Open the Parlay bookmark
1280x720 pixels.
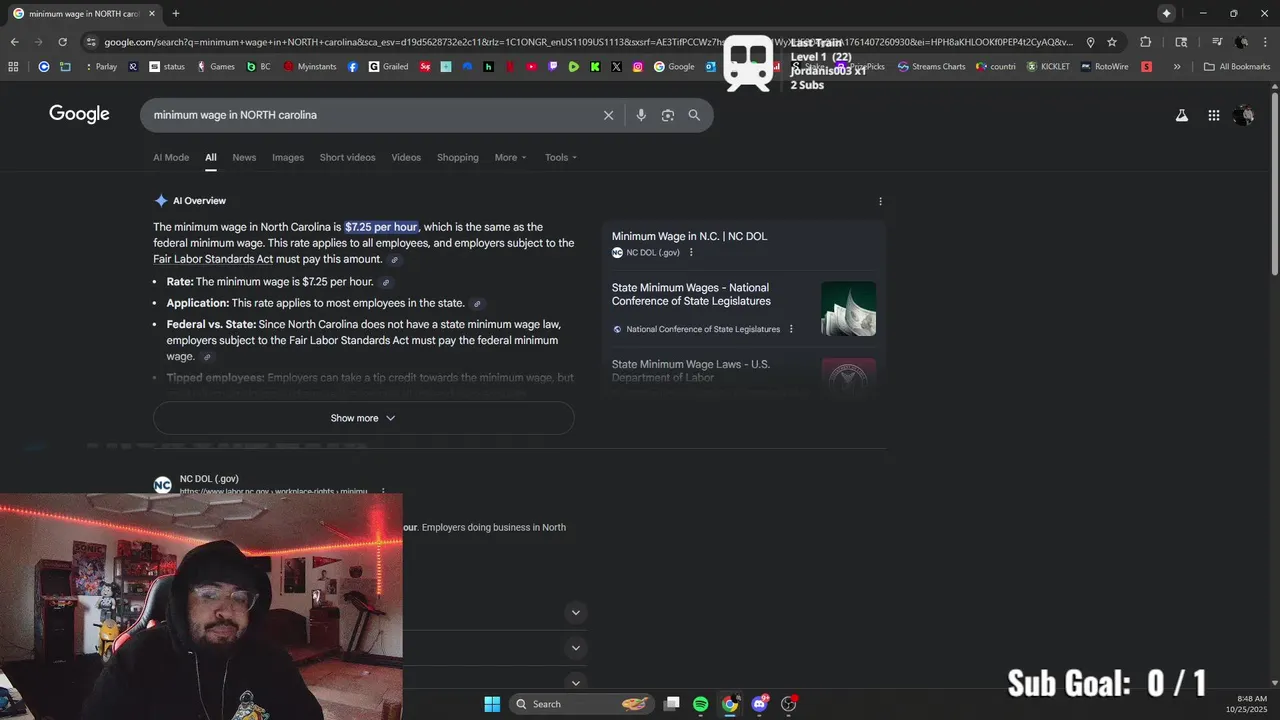tap(99, 67)
